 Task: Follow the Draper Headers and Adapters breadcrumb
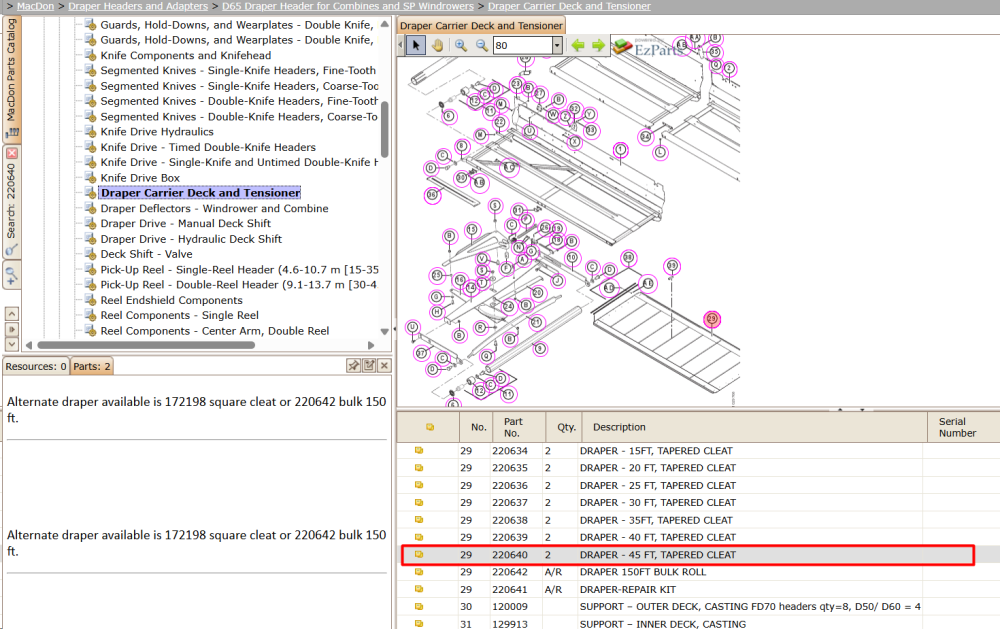(138, 6)
